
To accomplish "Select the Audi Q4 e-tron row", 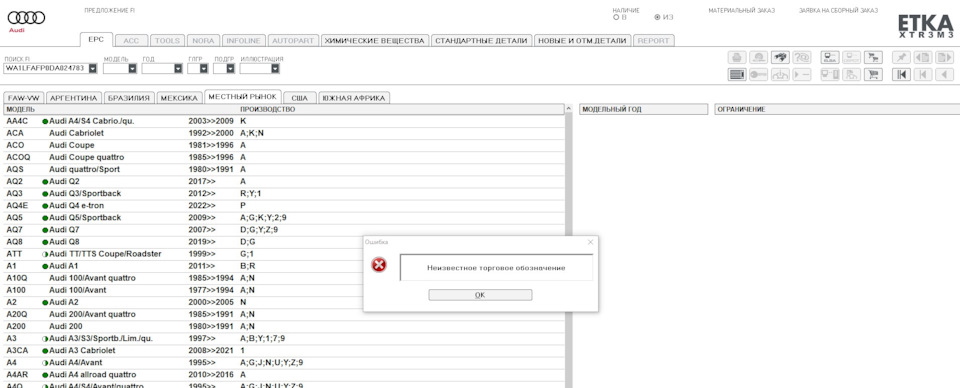I will [x=284, y=206].
